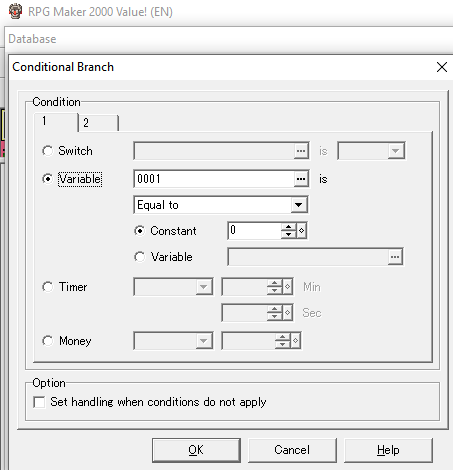Click diamond button beside Constant spinner
The width and height of the screenshot is (453, 470).
click(x=301, y=230)
